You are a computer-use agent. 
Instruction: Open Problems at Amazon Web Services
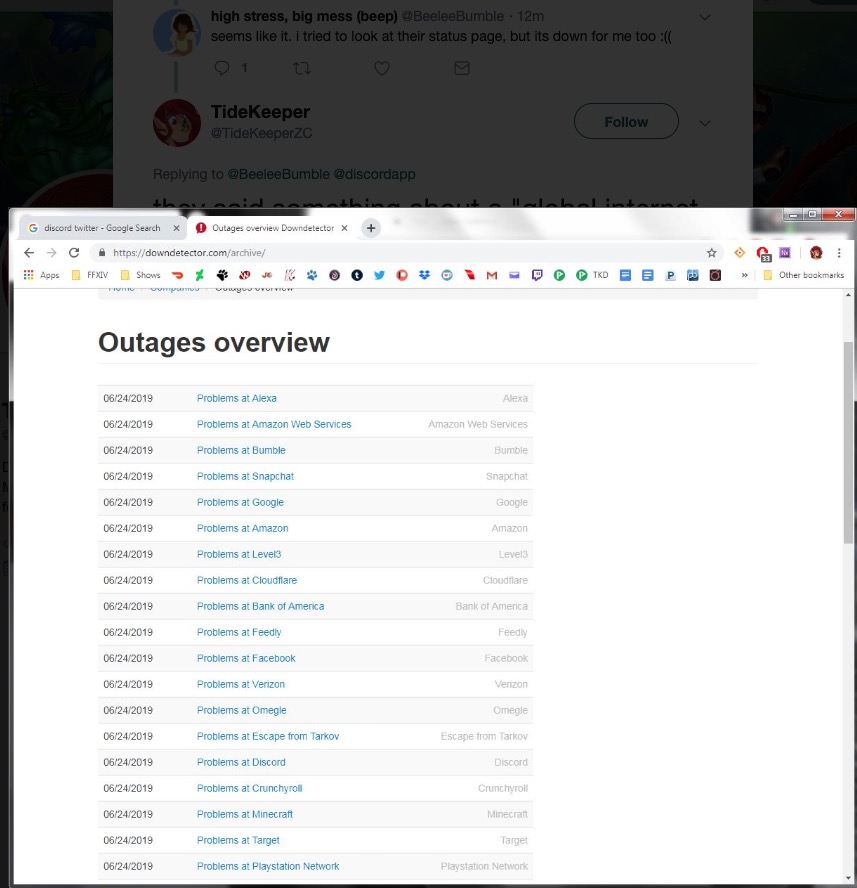point(274,424)
